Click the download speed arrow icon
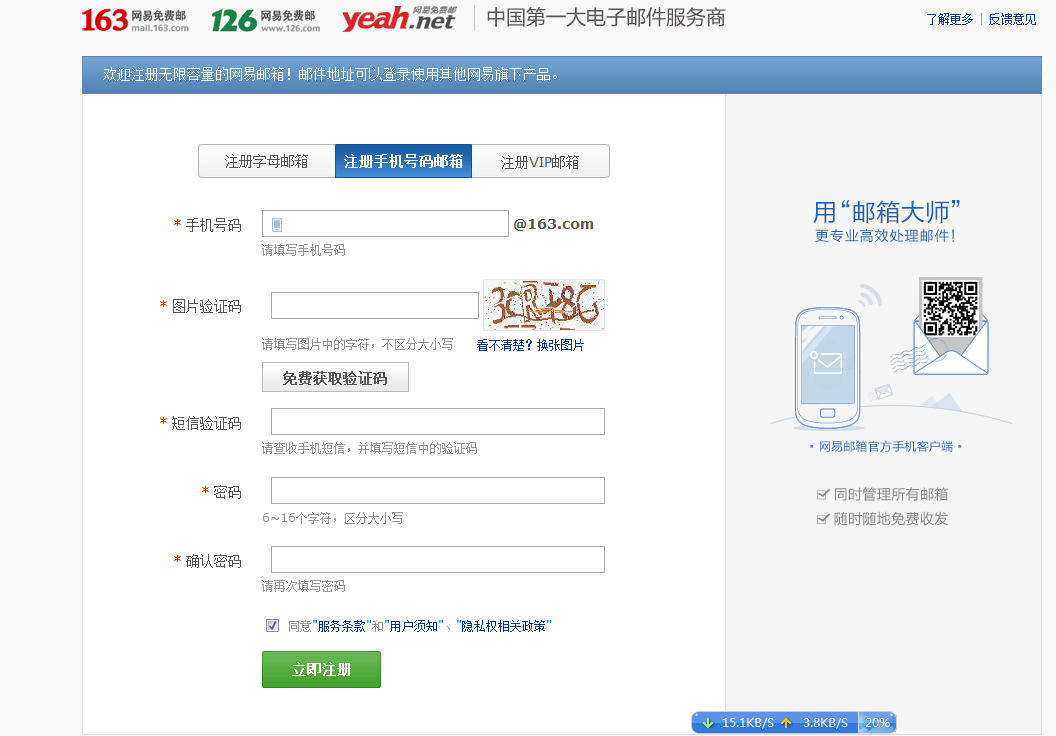Viewport: 1056px width, 736px height. pos(708,723)
